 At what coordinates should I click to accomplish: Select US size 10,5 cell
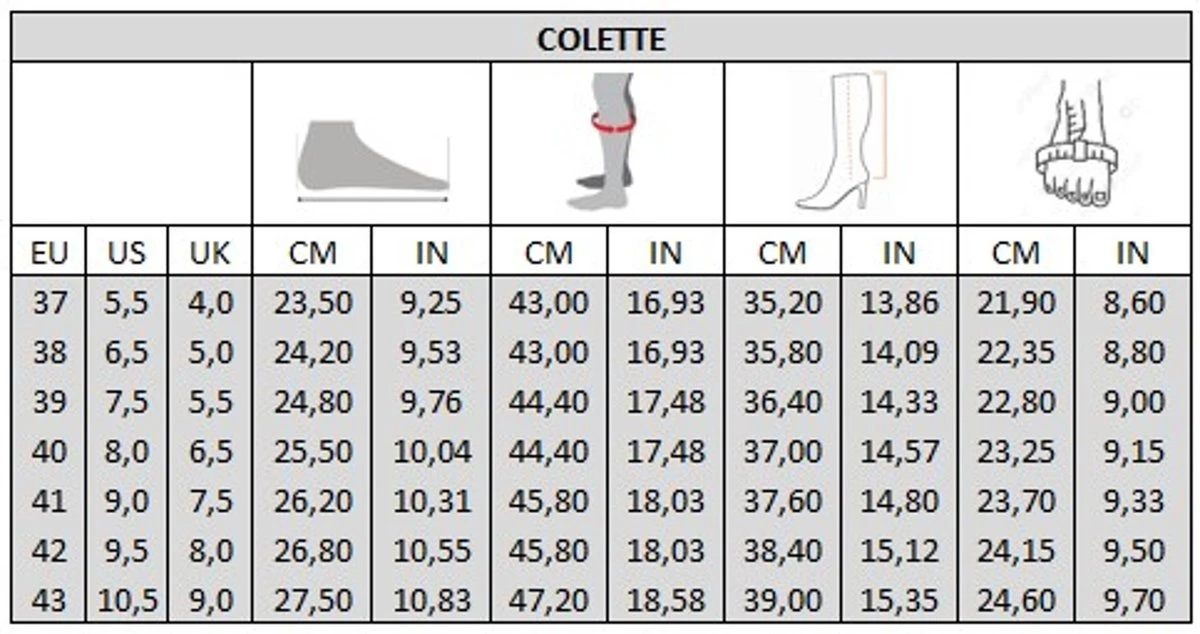pyautogui.click(x=127, y=601)
